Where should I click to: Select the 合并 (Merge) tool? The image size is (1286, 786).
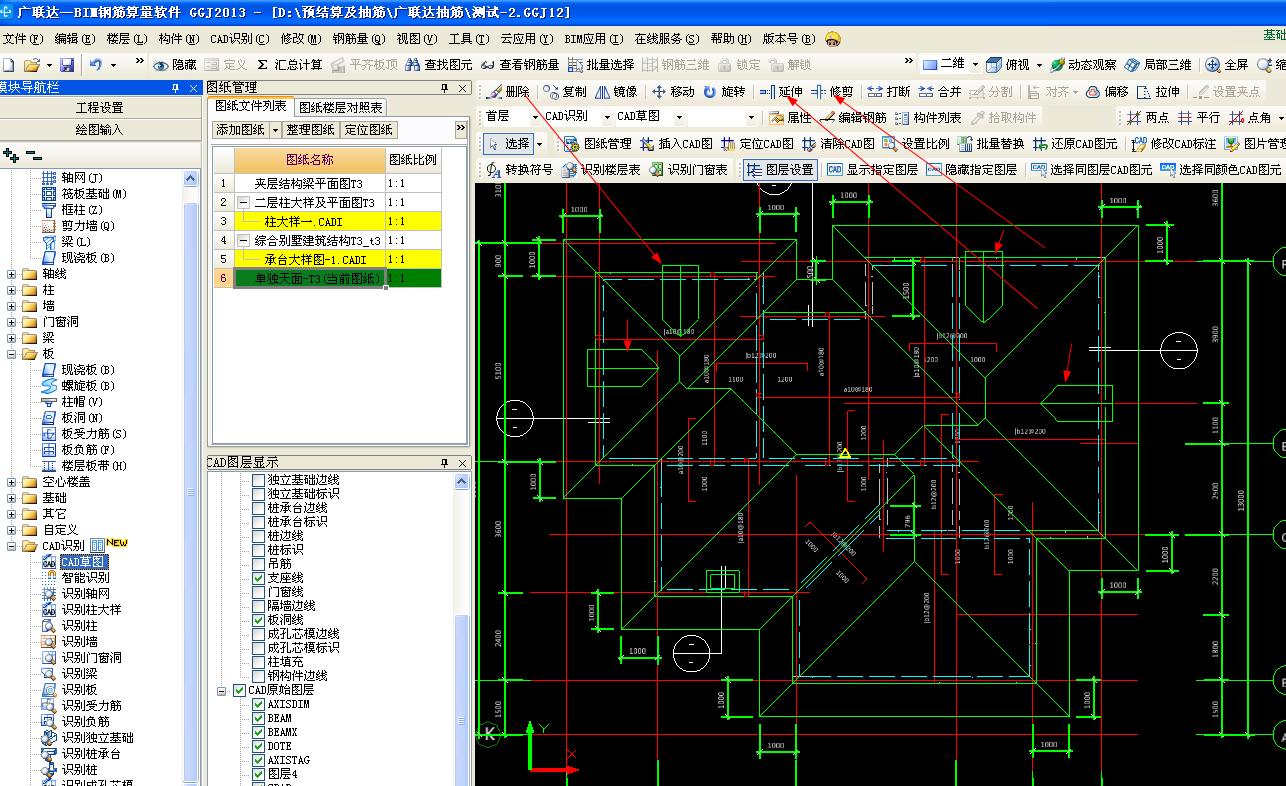point(940,91)
